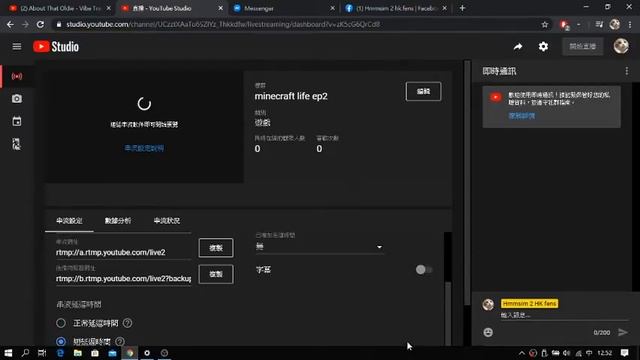Click the share arrow icon in header
The image size is (640, 360).
pos(518,47)
